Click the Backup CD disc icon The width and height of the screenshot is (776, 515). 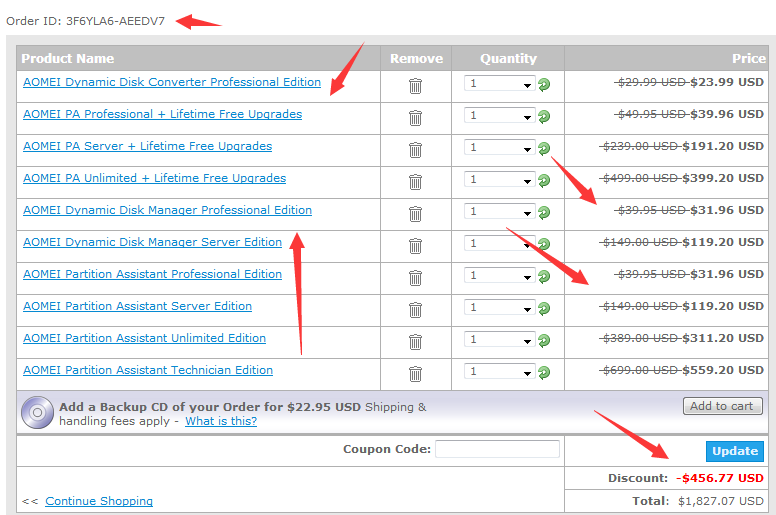pos(37,413)
